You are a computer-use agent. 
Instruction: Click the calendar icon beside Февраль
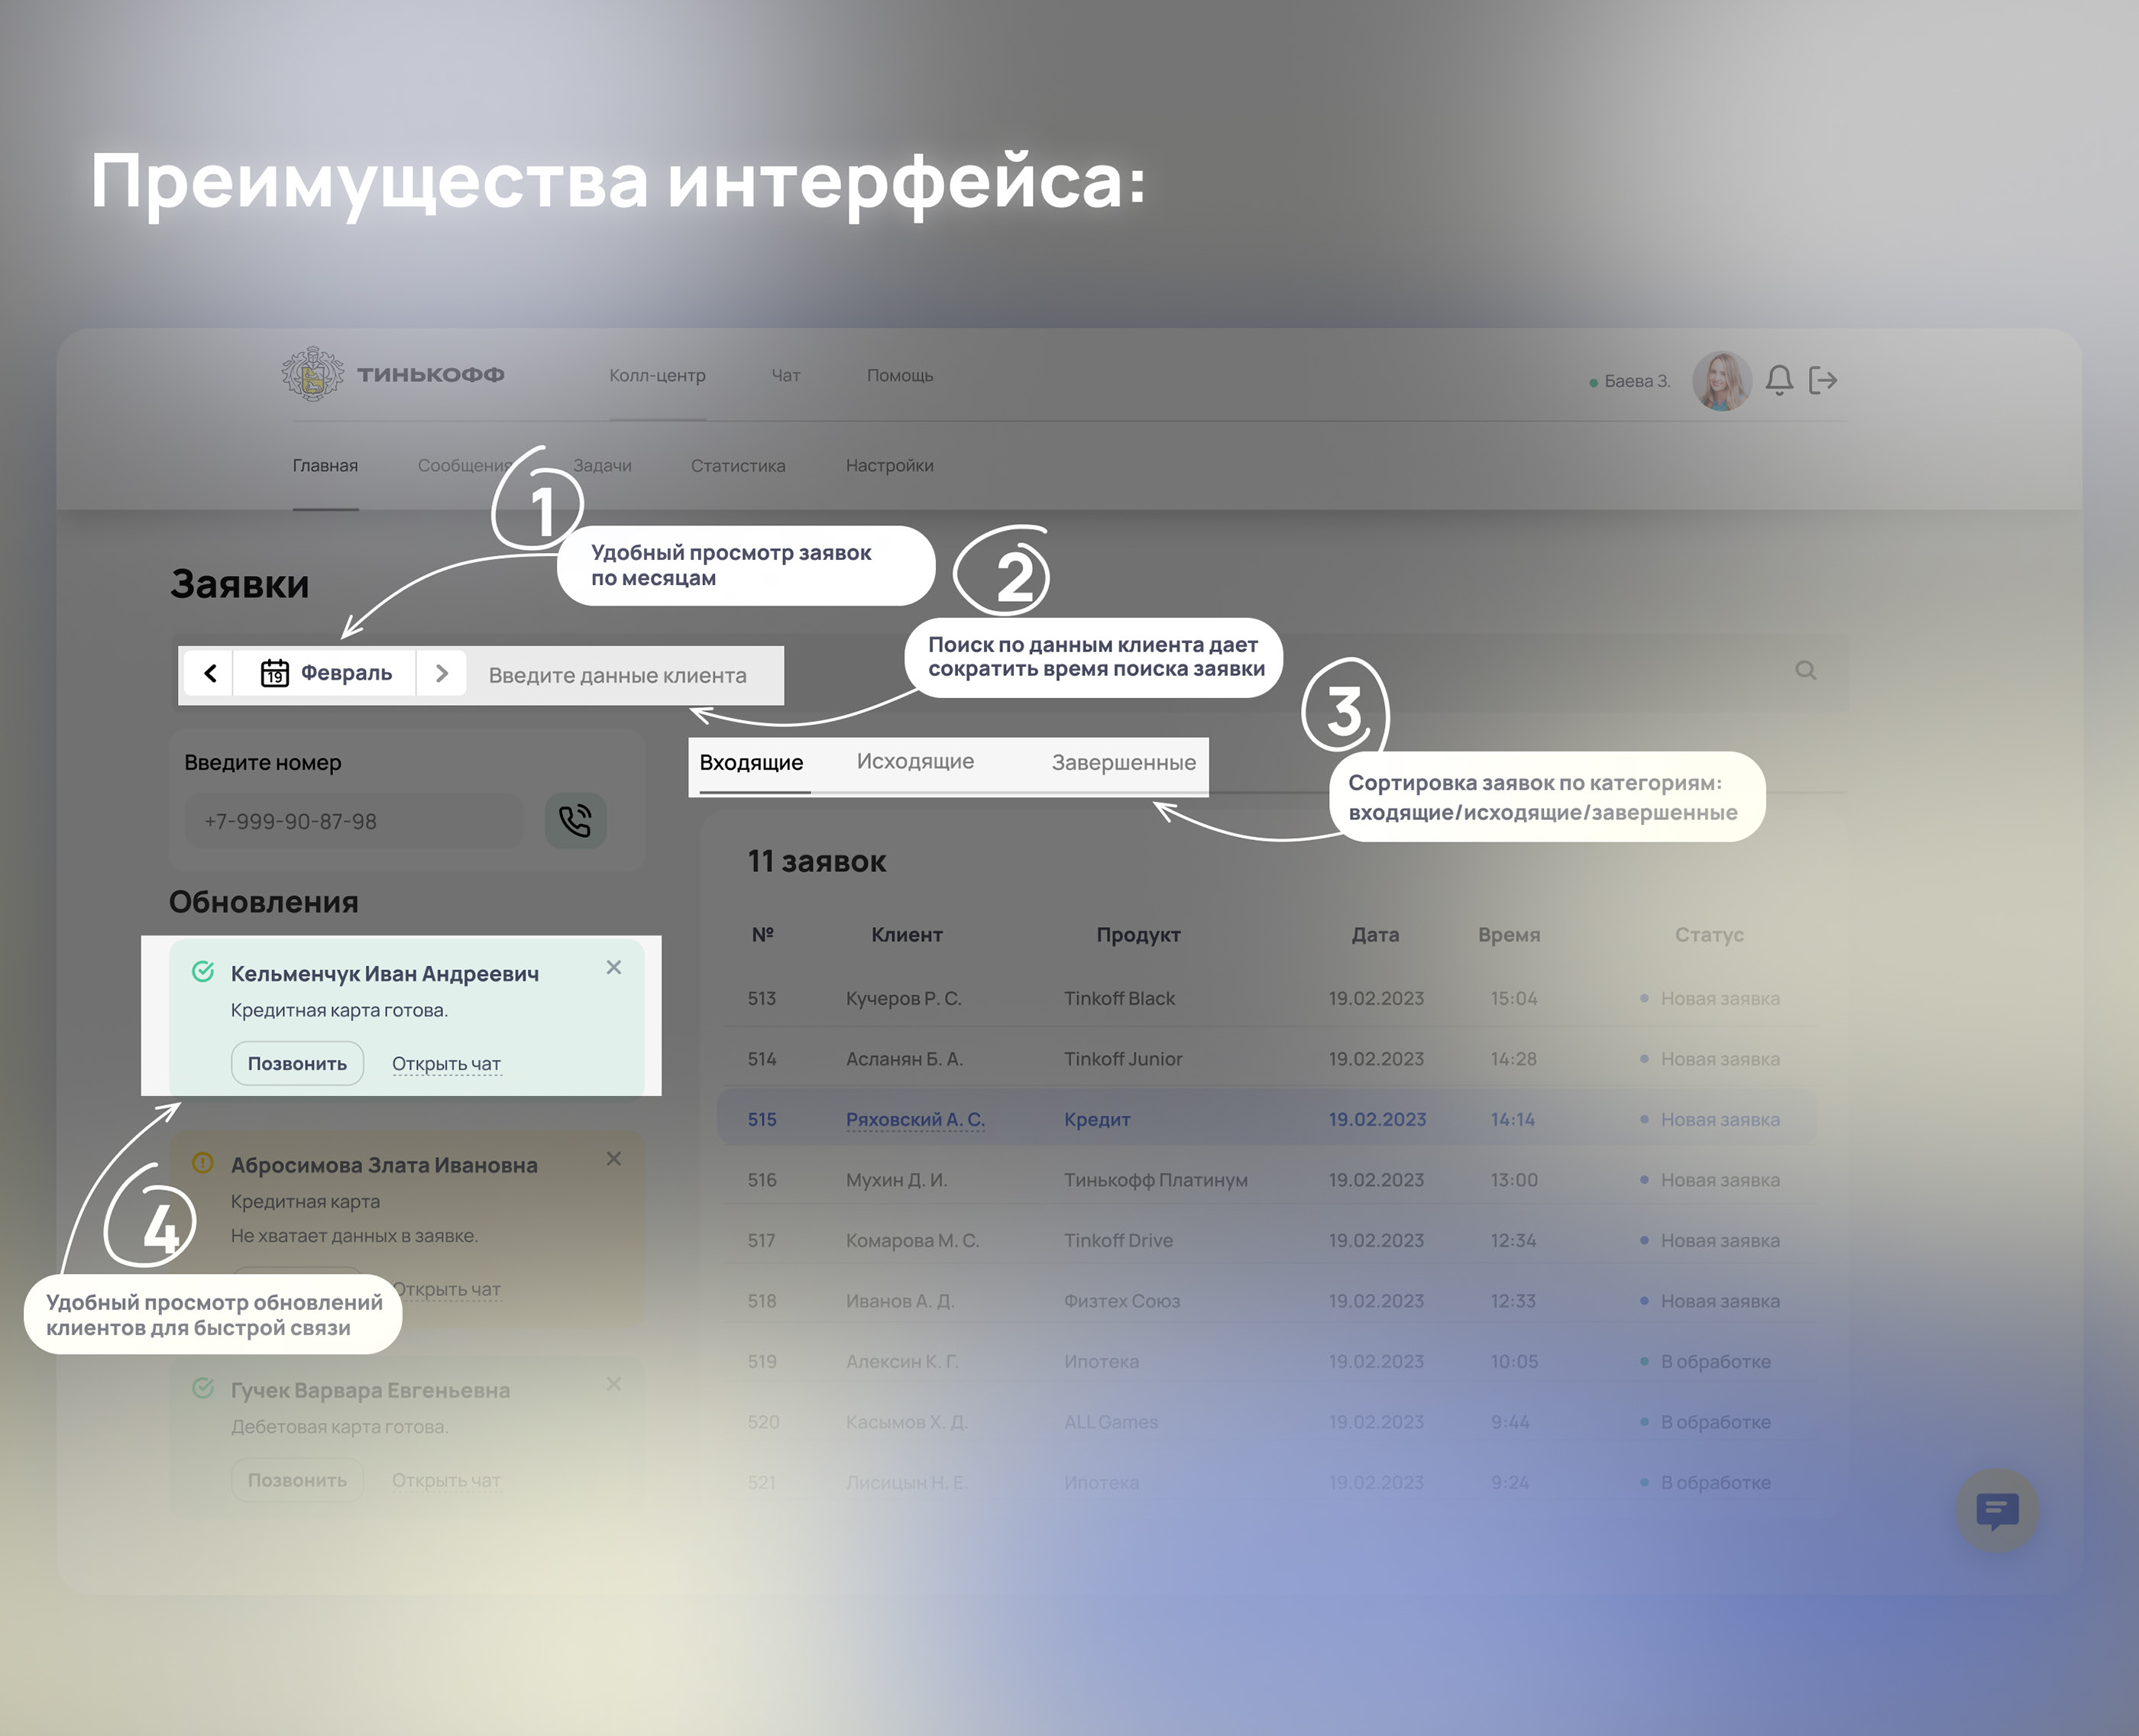click(x=275, y=673)
